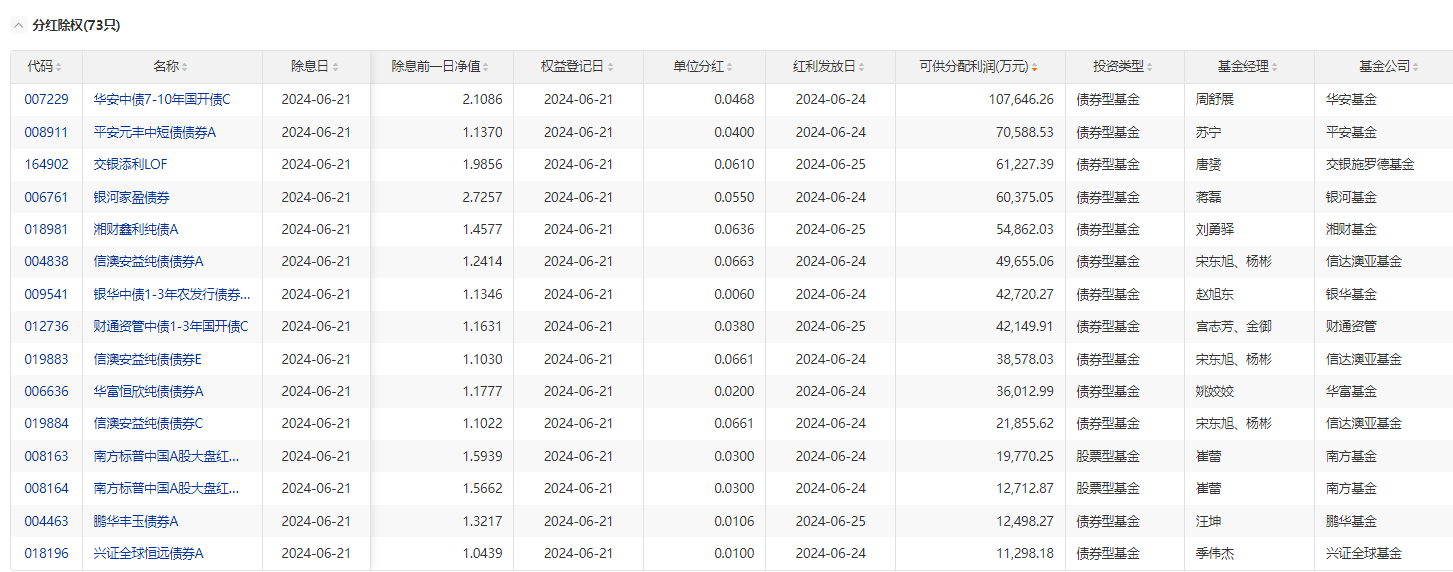Image resolution: width=1453 pixels, height=572 pixels.
Task: Sort by 单位分红 sort icon
Action: pos(731,67)
